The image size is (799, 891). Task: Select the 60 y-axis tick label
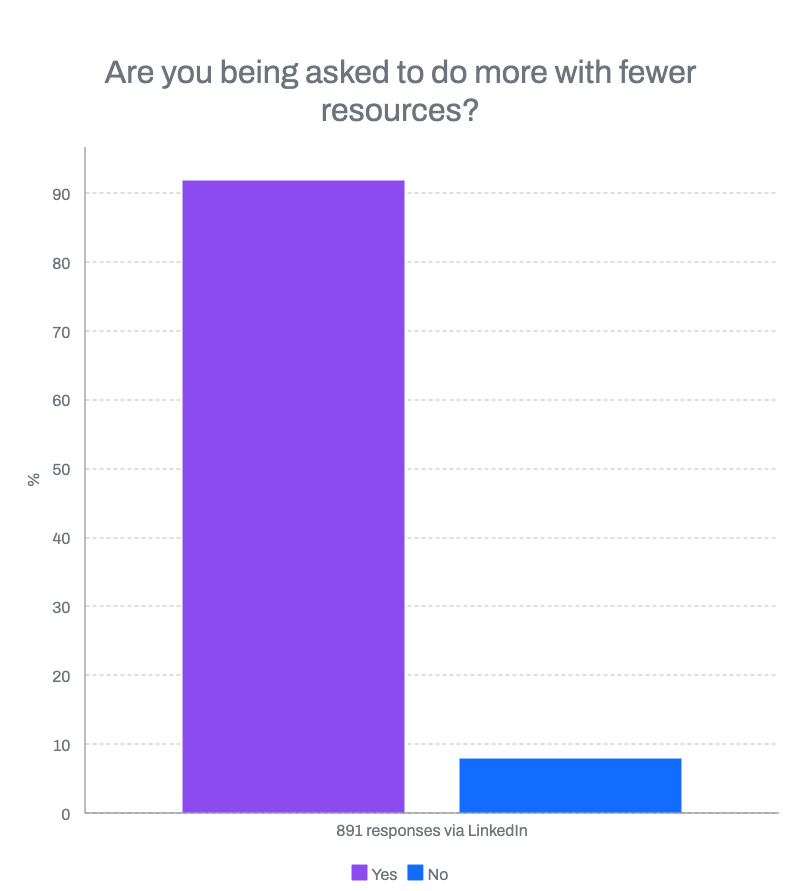click(x=62, y=401)
